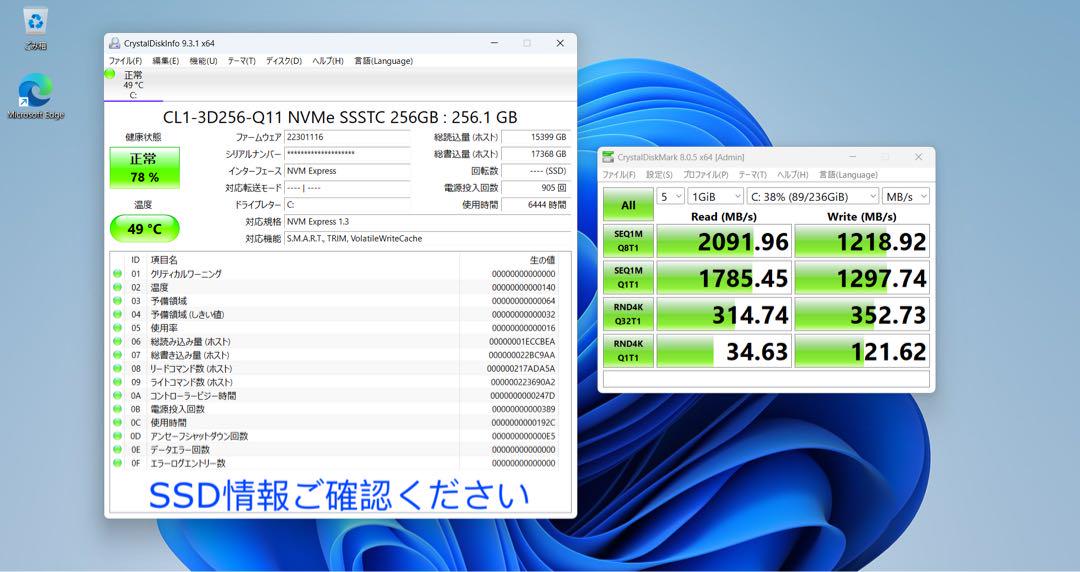1080x572 pixels.
Task: Open the Microsoft Edge desktop shortcut
Action: pyautogui.click(x=35, y=96)
